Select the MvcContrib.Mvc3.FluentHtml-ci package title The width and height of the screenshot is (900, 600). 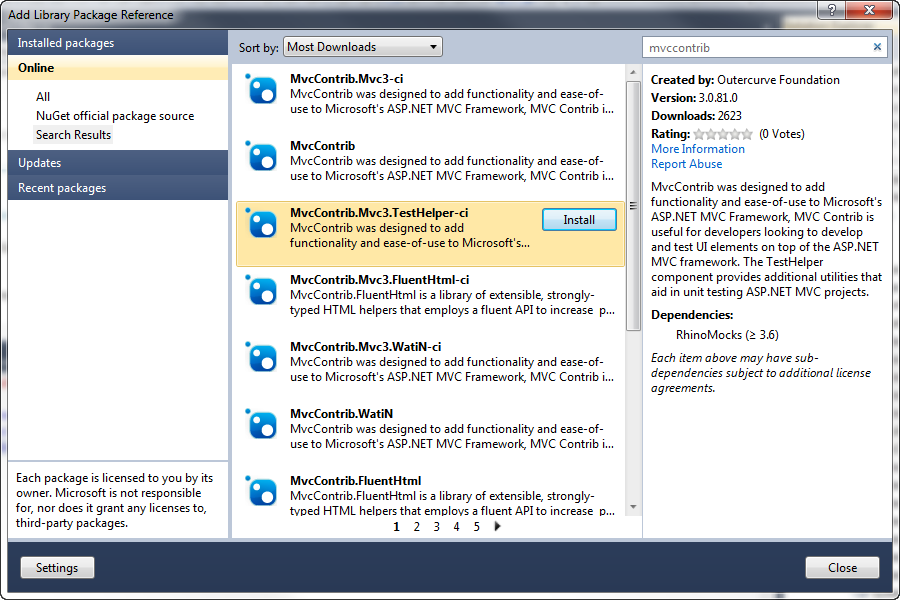[379, 280]
